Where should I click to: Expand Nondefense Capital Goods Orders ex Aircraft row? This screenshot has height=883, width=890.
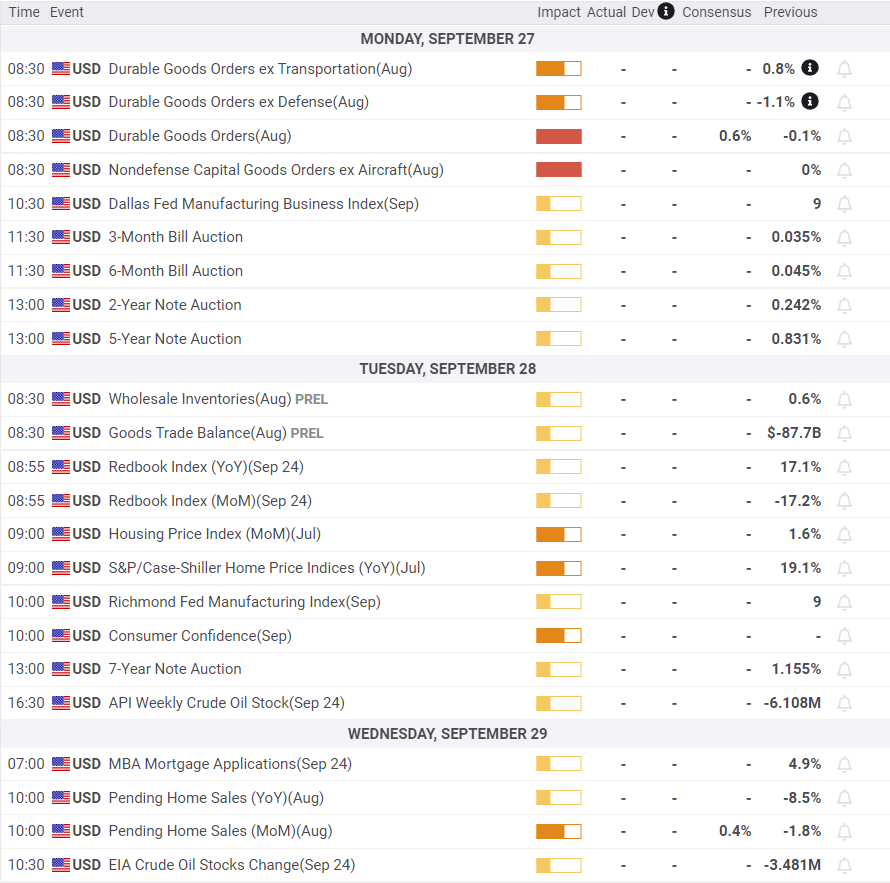point(445,170)
